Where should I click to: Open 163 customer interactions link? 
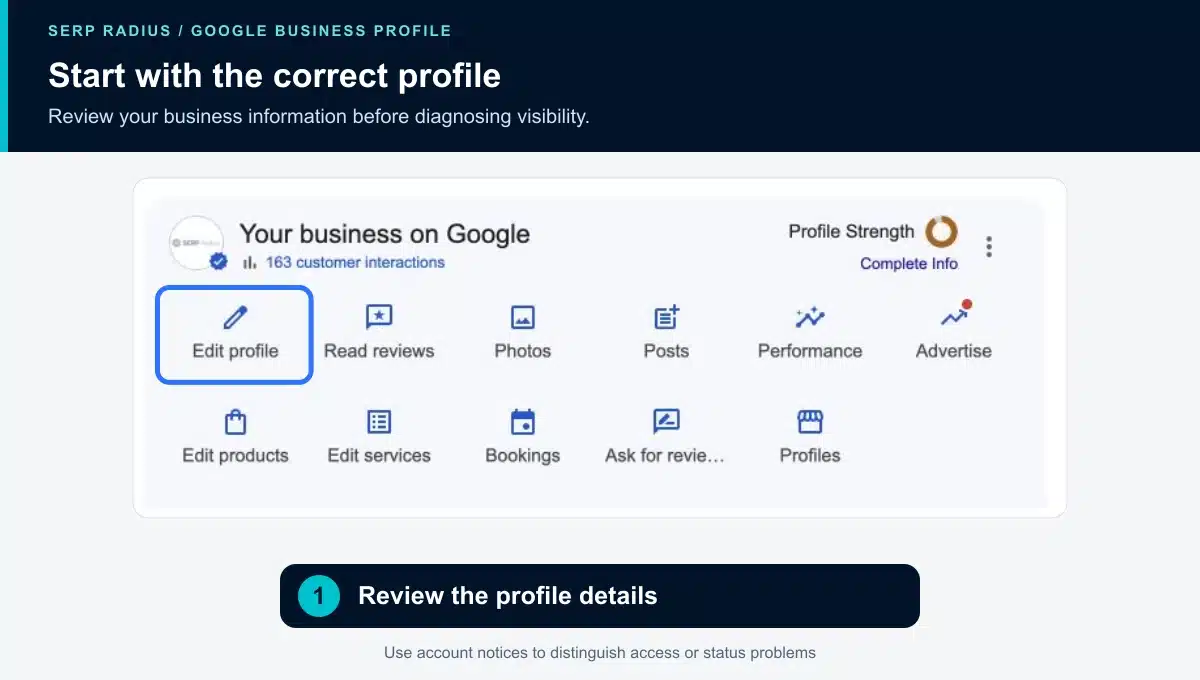click(355, 262)
